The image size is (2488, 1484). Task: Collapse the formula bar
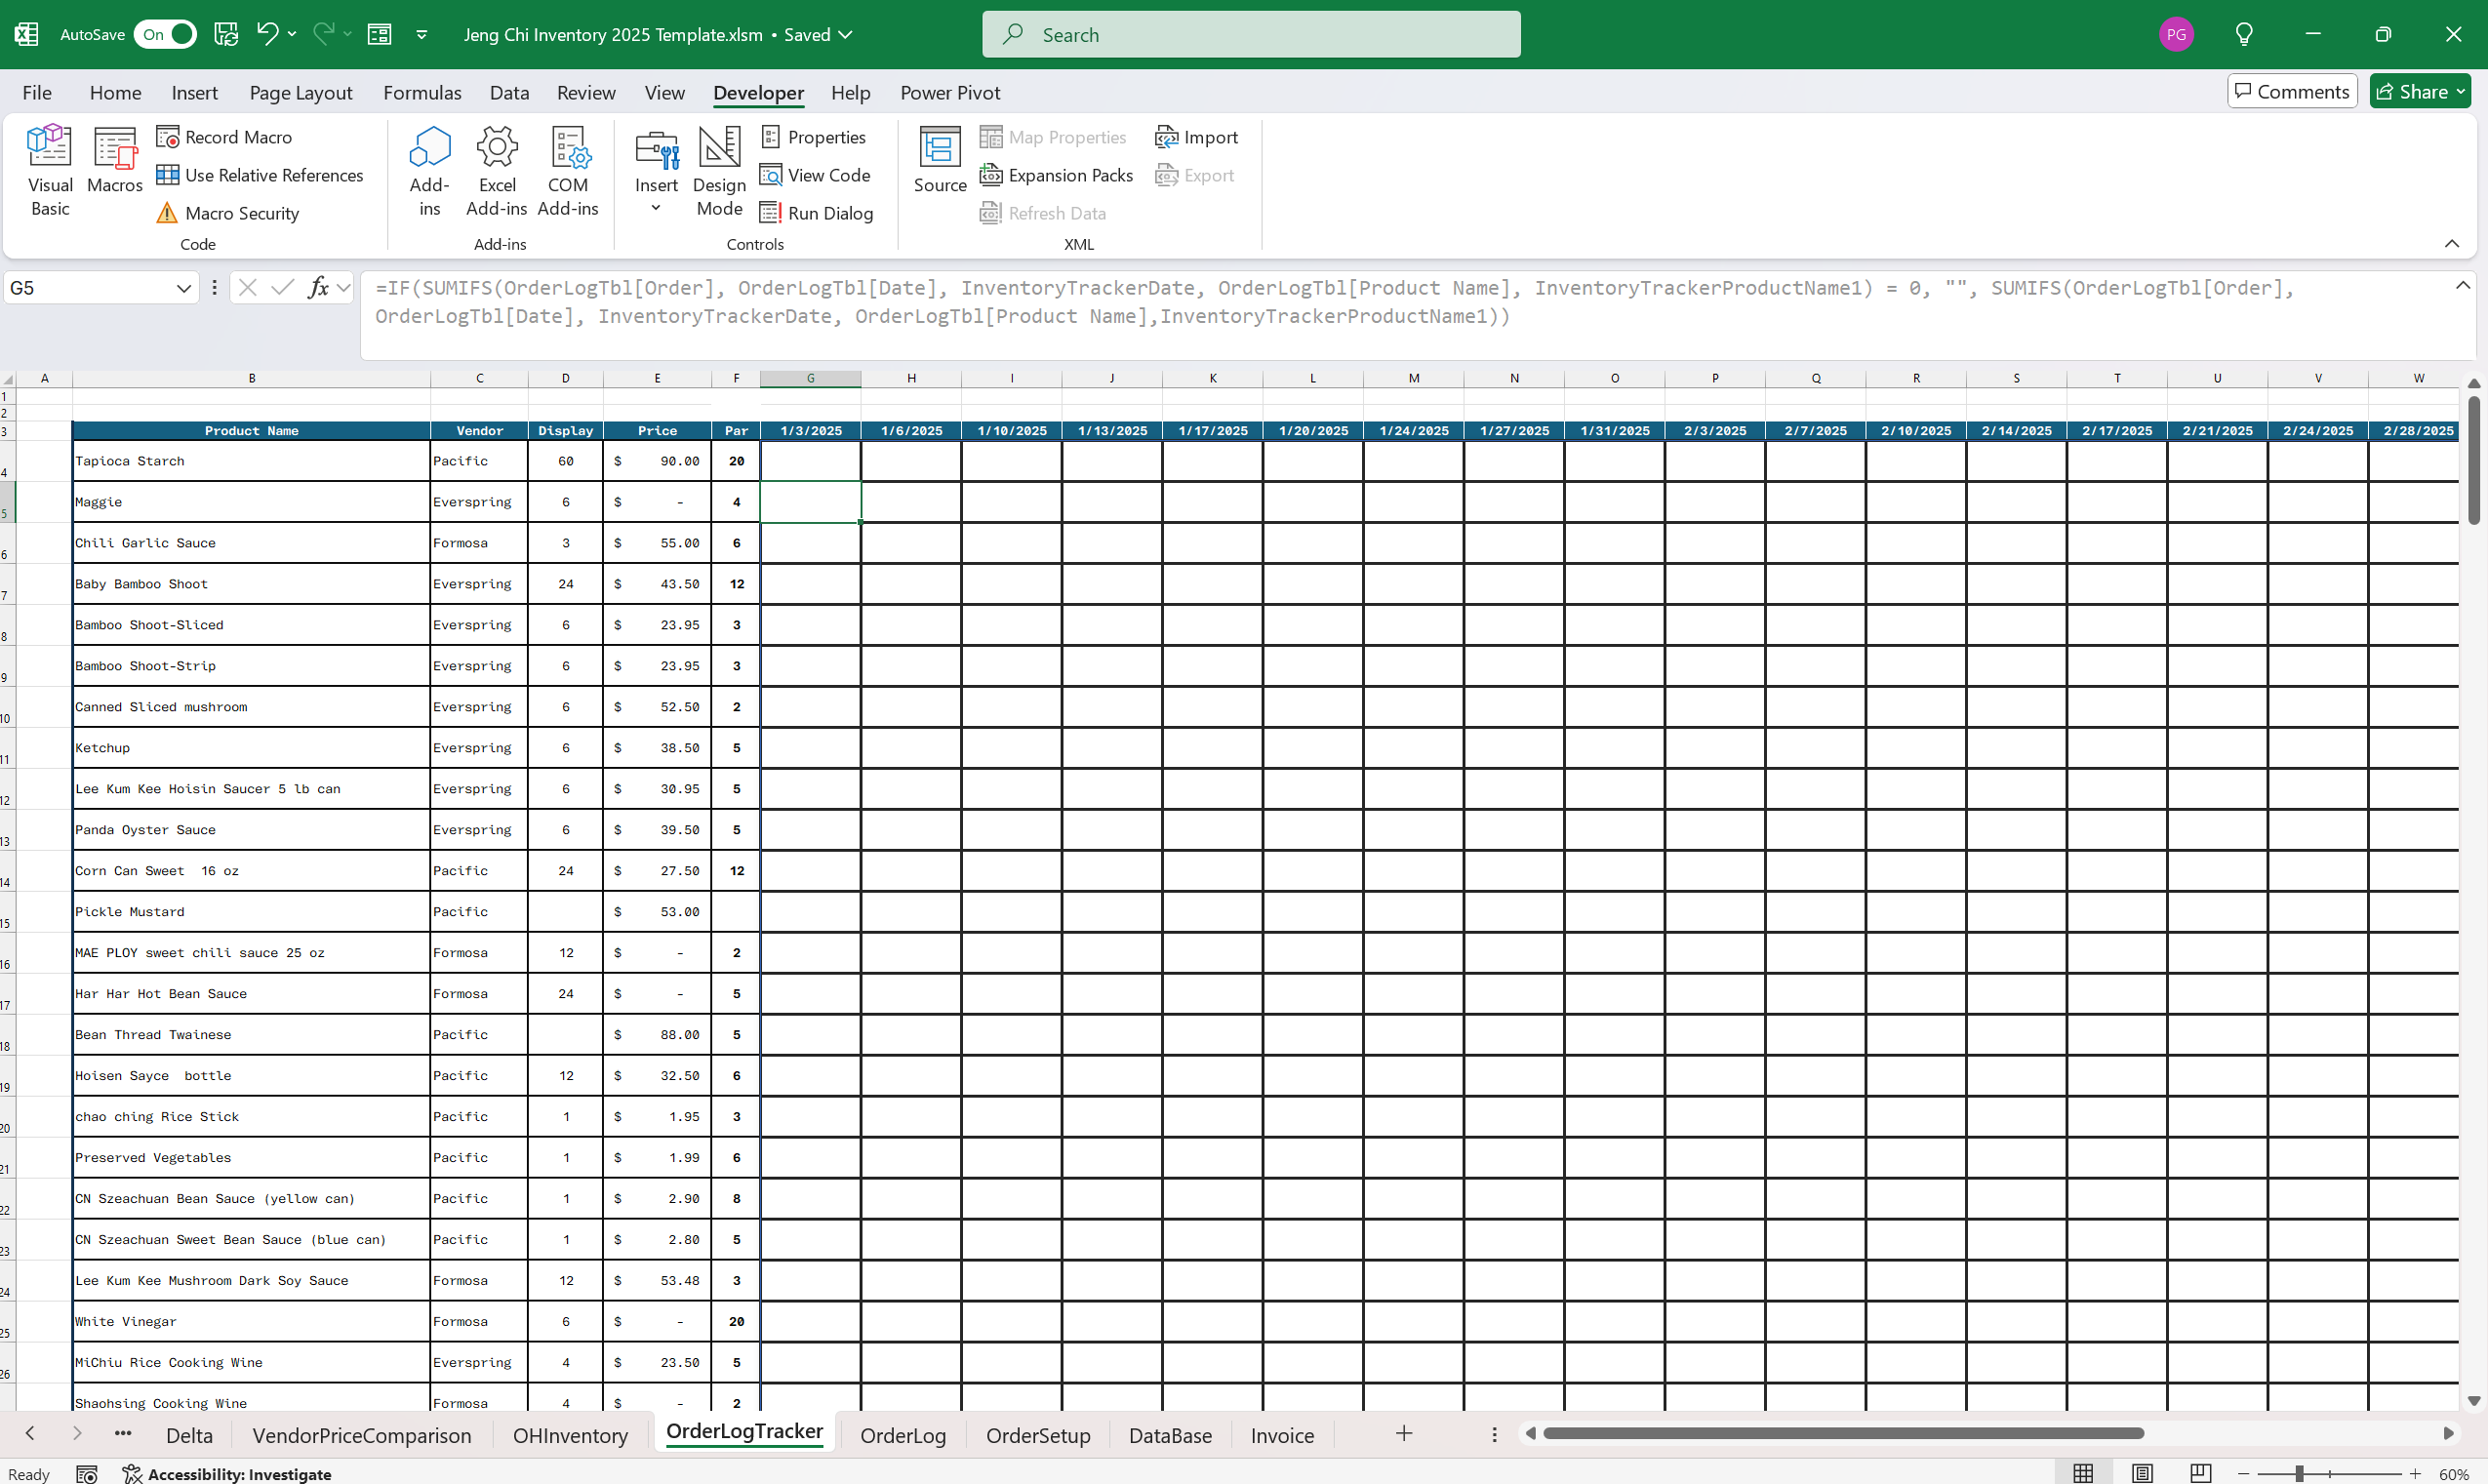tap(2462, 286)
